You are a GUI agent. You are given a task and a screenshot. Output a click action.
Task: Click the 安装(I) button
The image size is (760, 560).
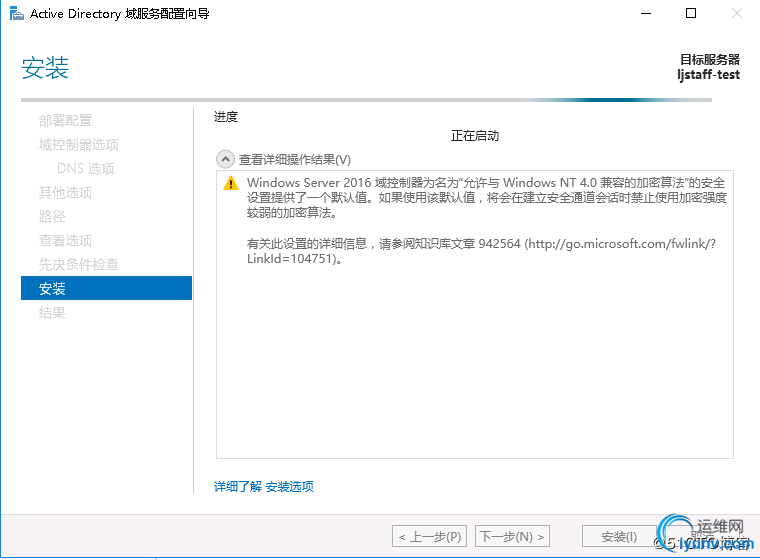pyautogui.click(x=619, y=536)
